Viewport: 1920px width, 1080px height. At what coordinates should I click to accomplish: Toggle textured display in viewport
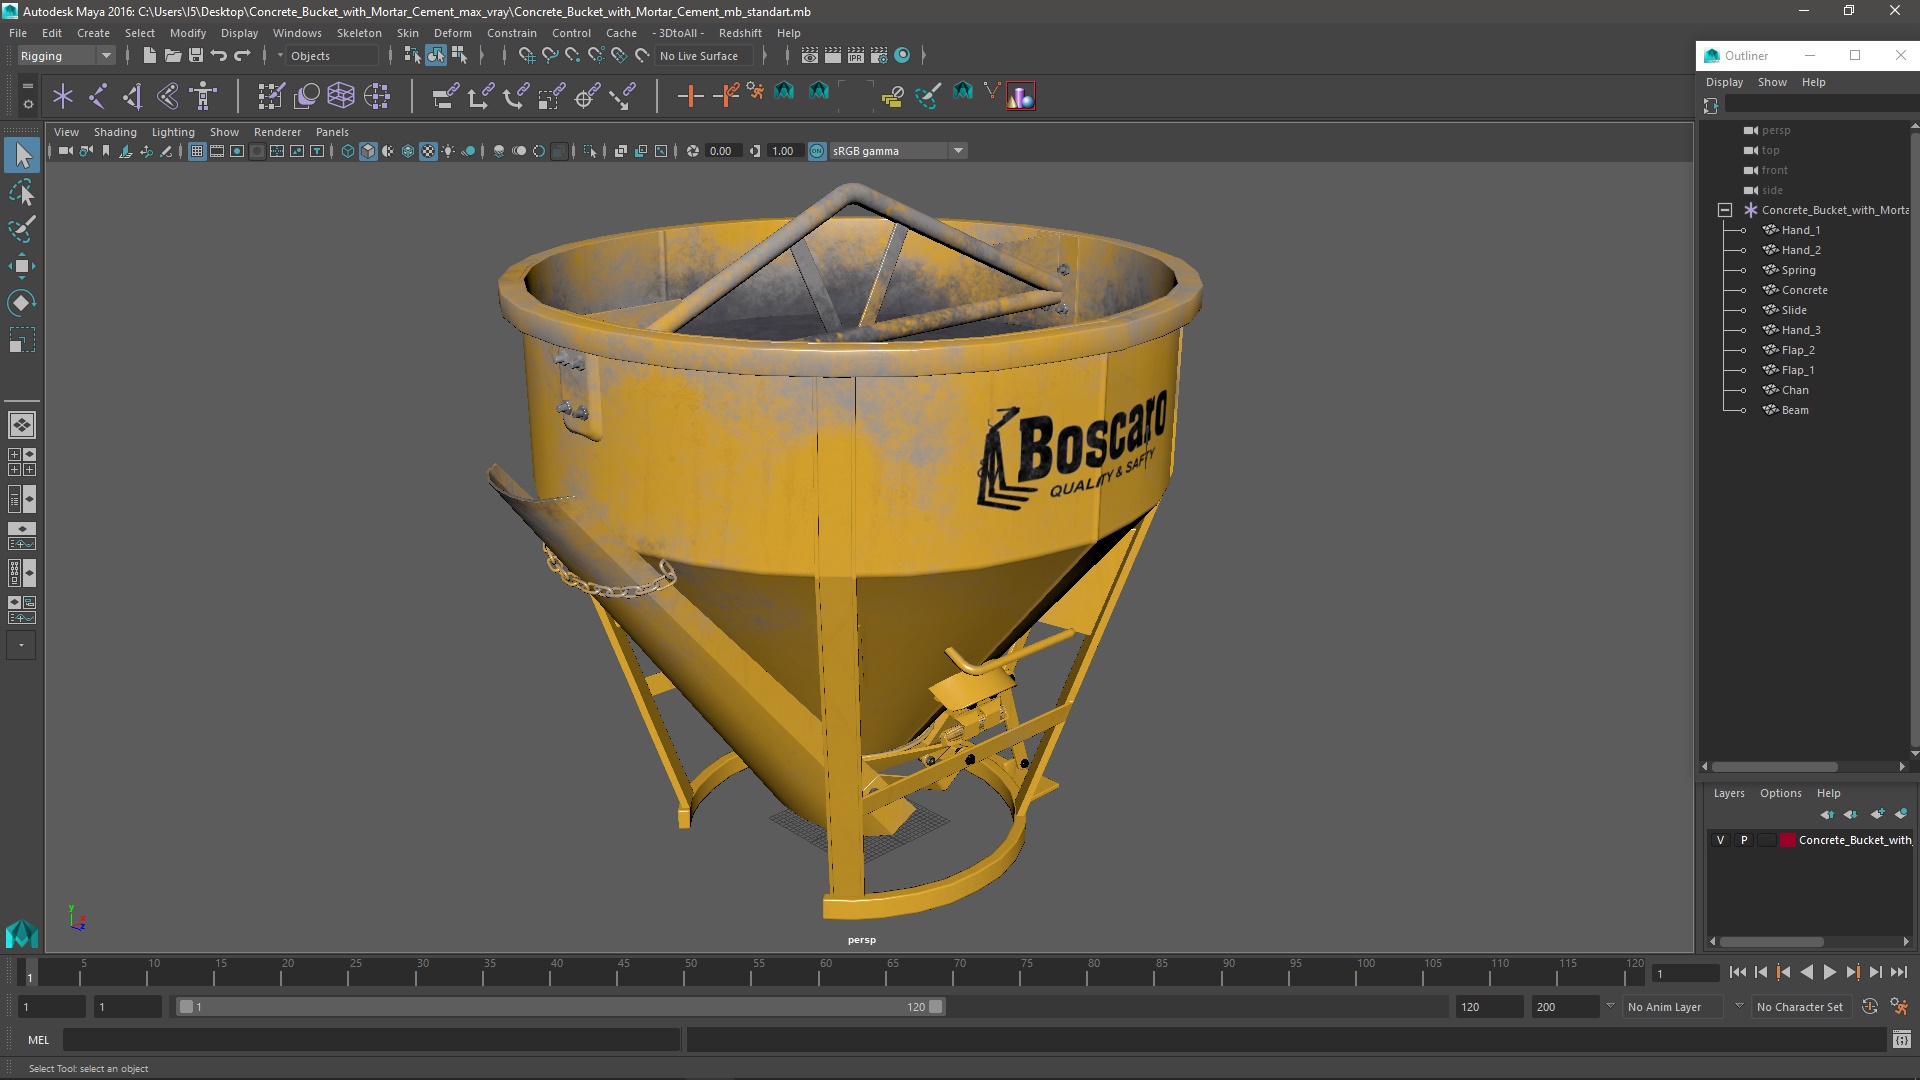click(x=428, y=151)
